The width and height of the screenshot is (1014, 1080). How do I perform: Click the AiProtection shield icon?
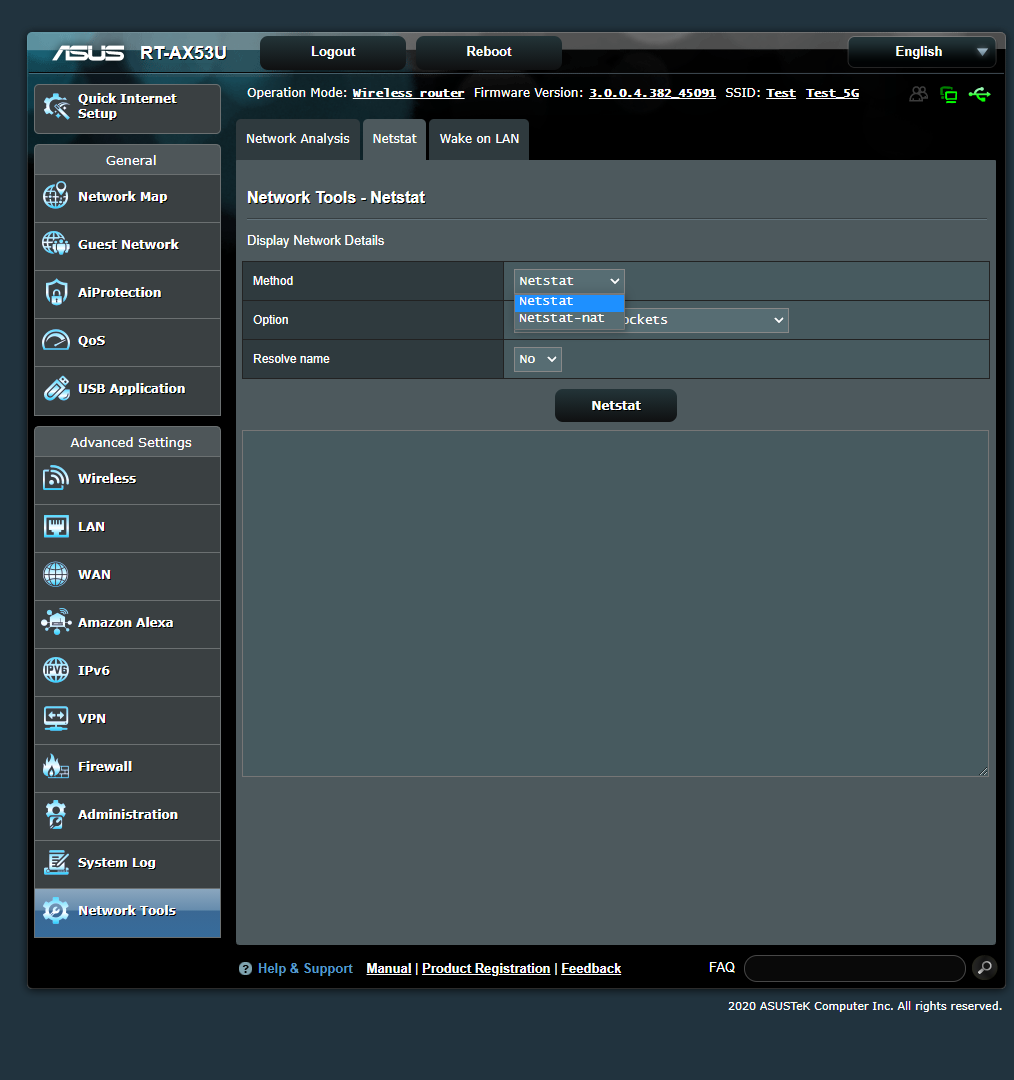coord(56,292)
